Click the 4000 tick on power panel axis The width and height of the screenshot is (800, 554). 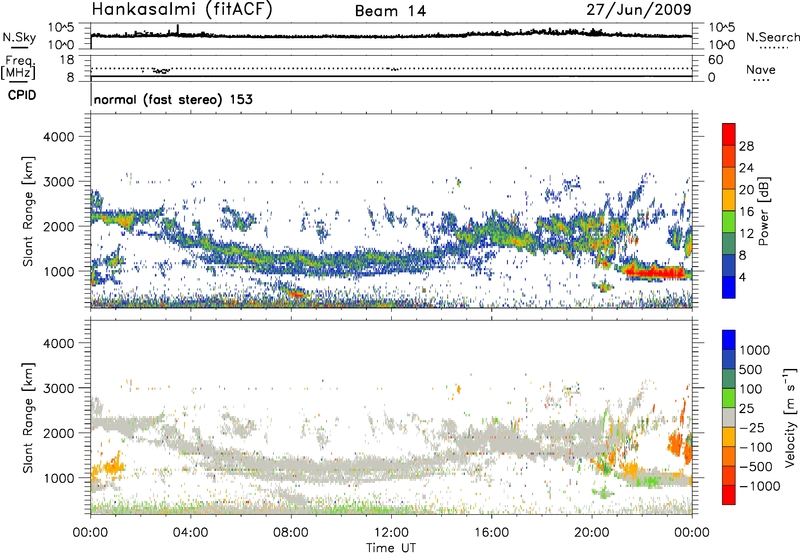[x=58, y=137]
